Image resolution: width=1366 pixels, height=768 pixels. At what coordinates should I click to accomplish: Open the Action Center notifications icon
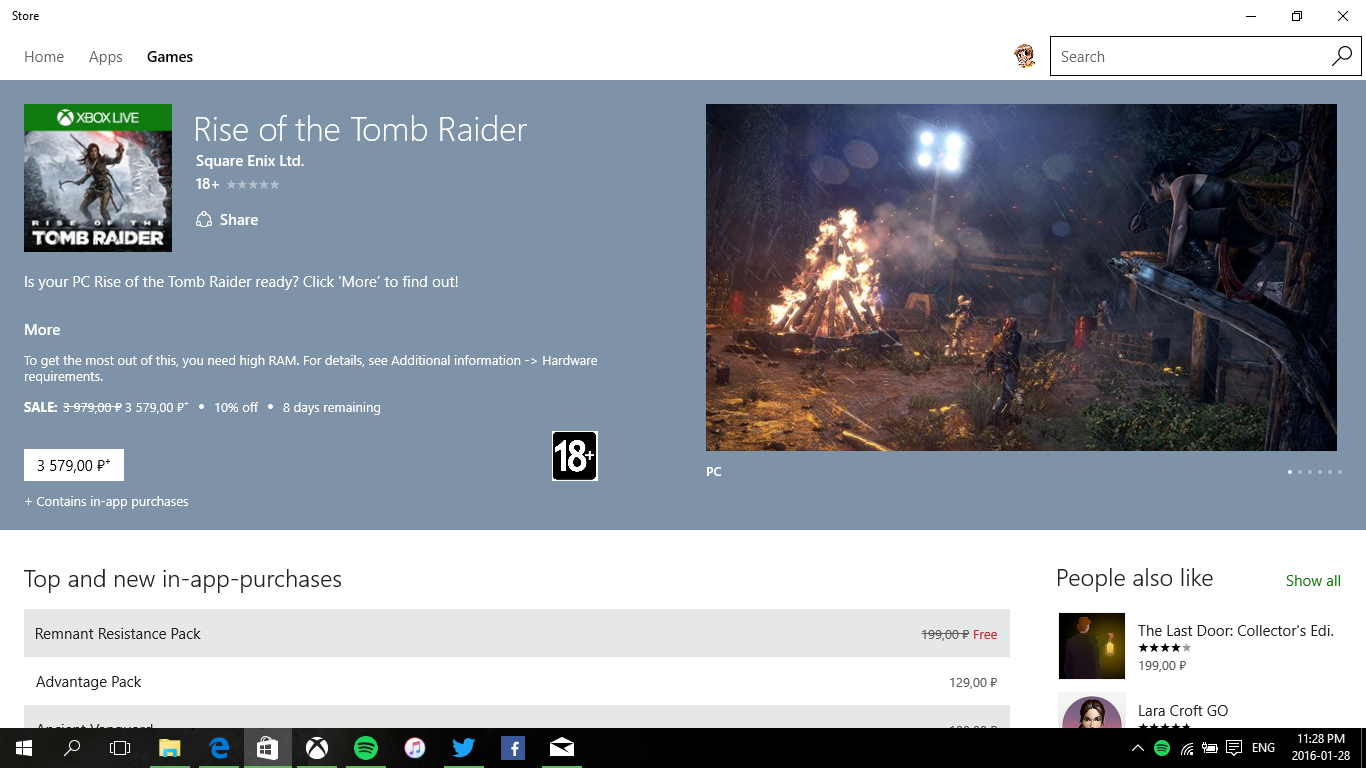point(1234,748)
